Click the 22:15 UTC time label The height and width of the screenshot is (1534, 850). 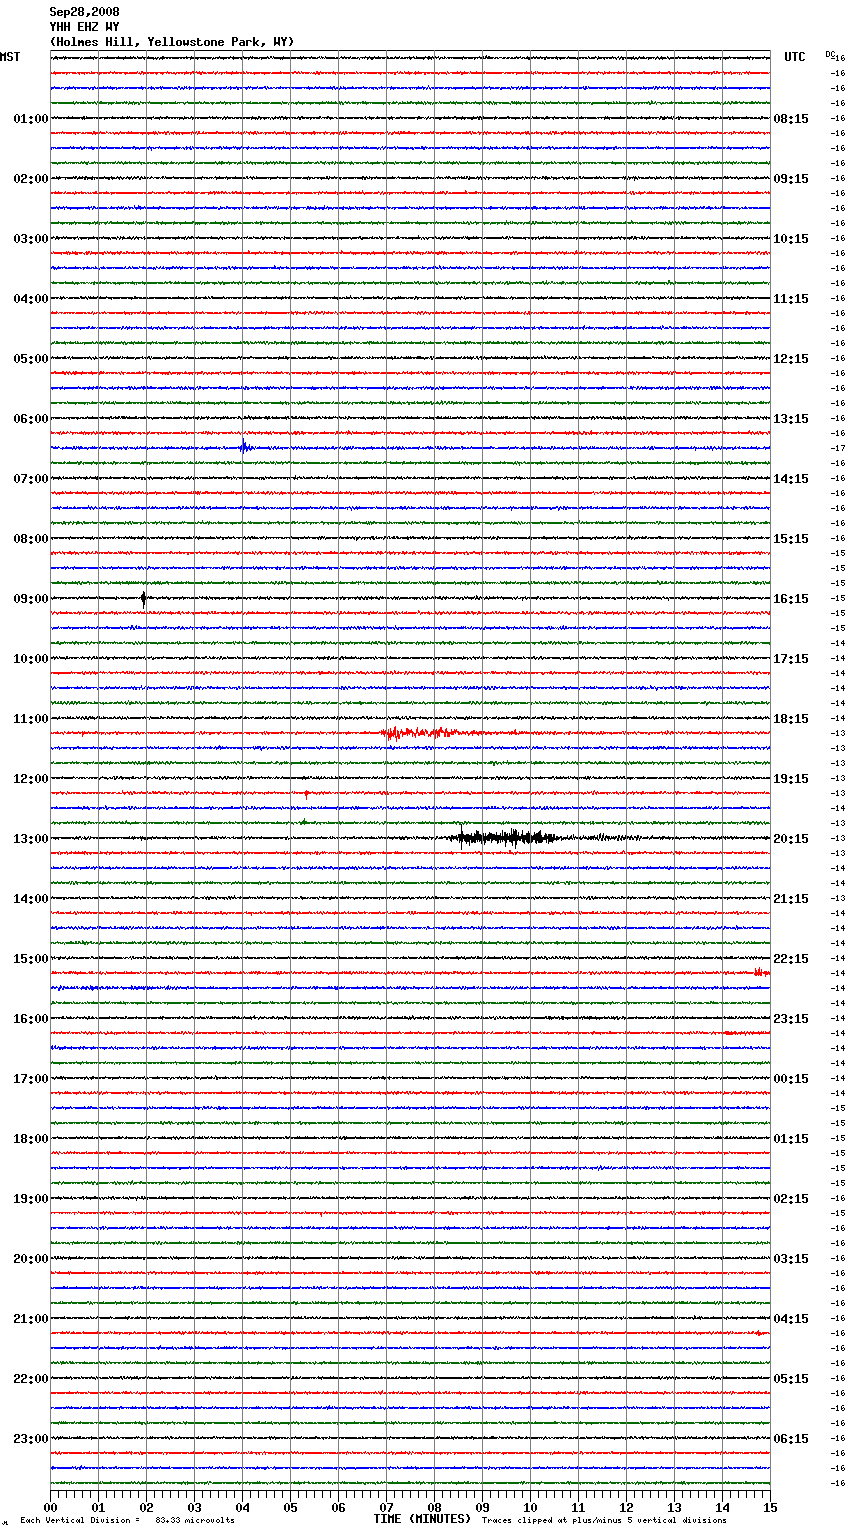click(791, 959)
